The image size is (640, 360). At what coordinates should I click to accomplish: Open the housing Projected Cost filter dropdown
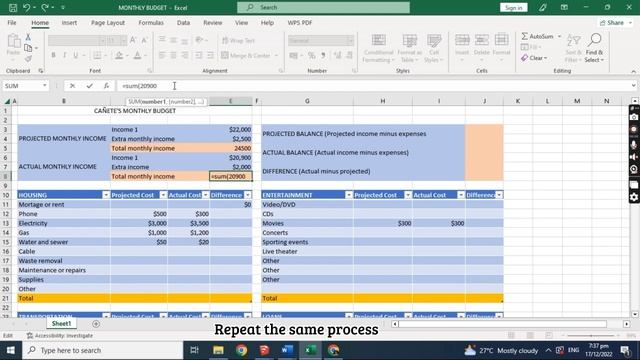pyautogui.click(x=163, y=195)
